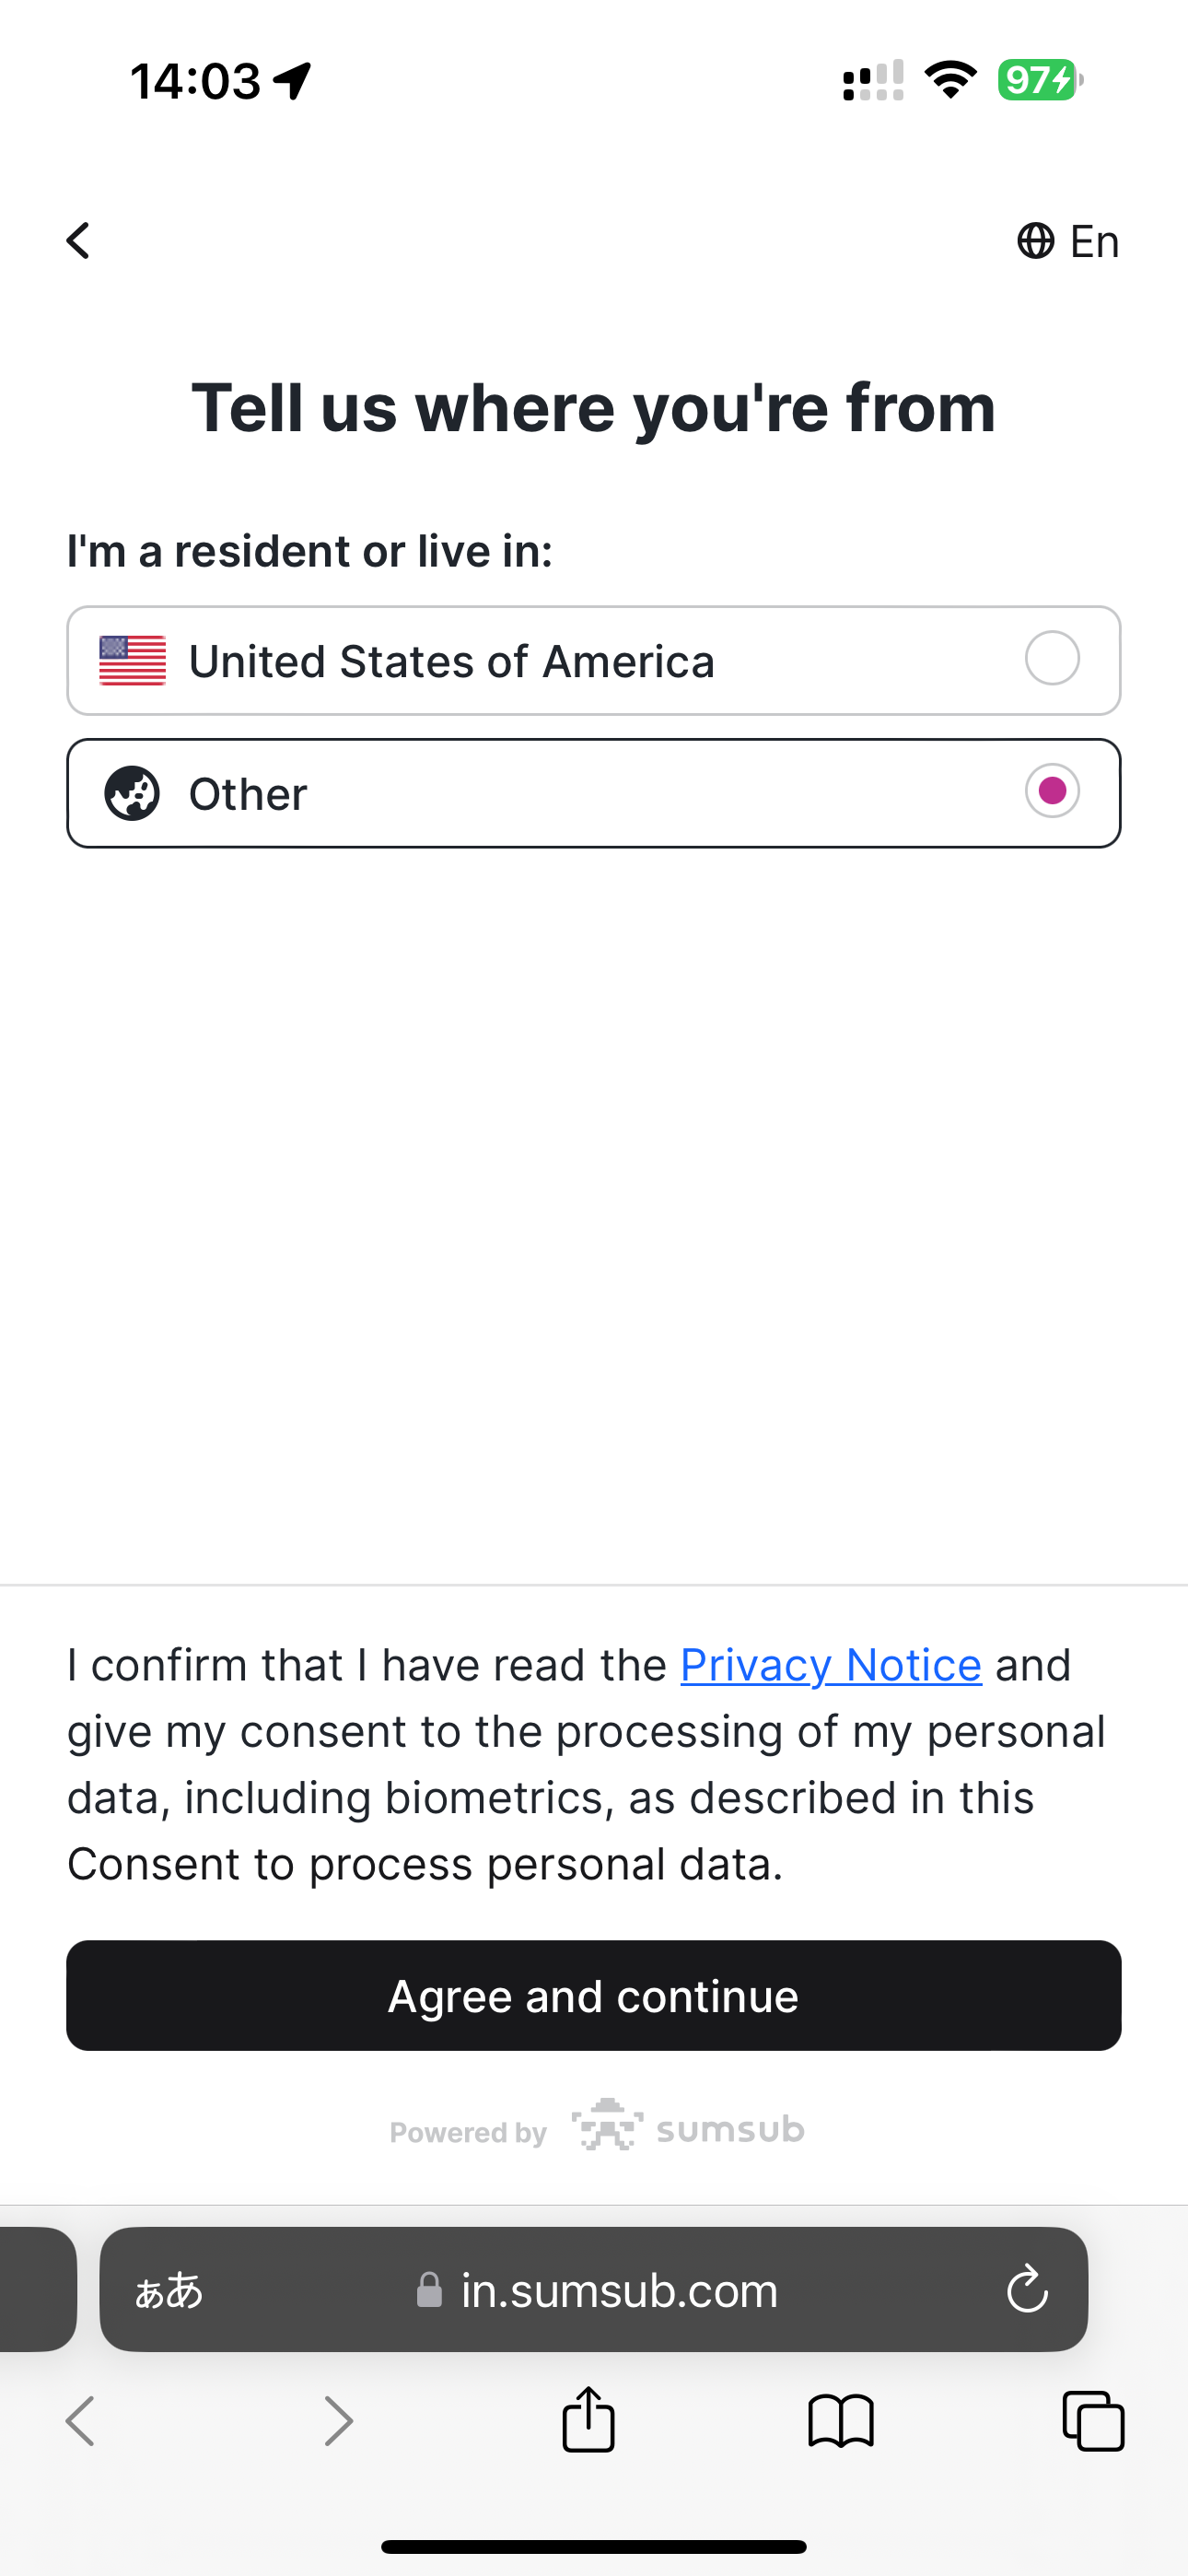Tap the back arrow at top left

click(x=78, y=241)
